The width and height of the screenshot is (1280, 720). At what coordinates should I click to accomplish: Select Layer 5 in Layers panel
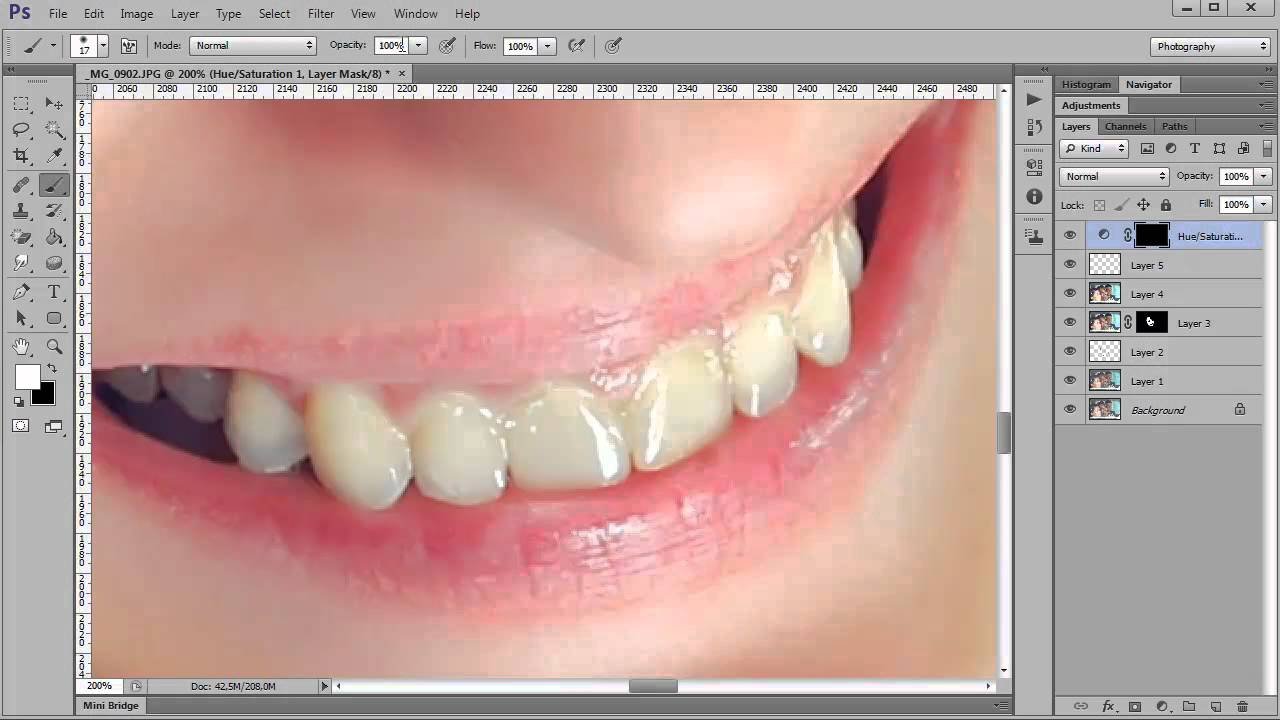click(x=1147, y=265)
